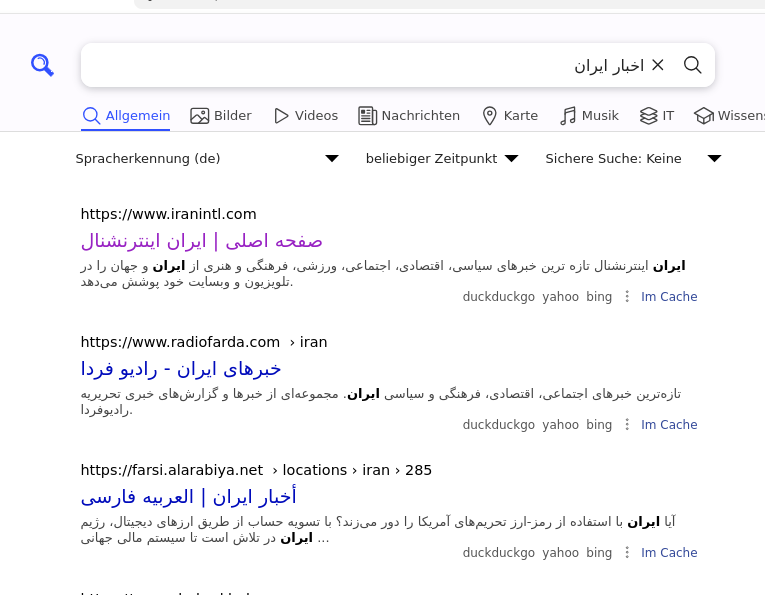Expand the Sichere Suche dropdown
The image size is (765, 595).
pos(633,158)
